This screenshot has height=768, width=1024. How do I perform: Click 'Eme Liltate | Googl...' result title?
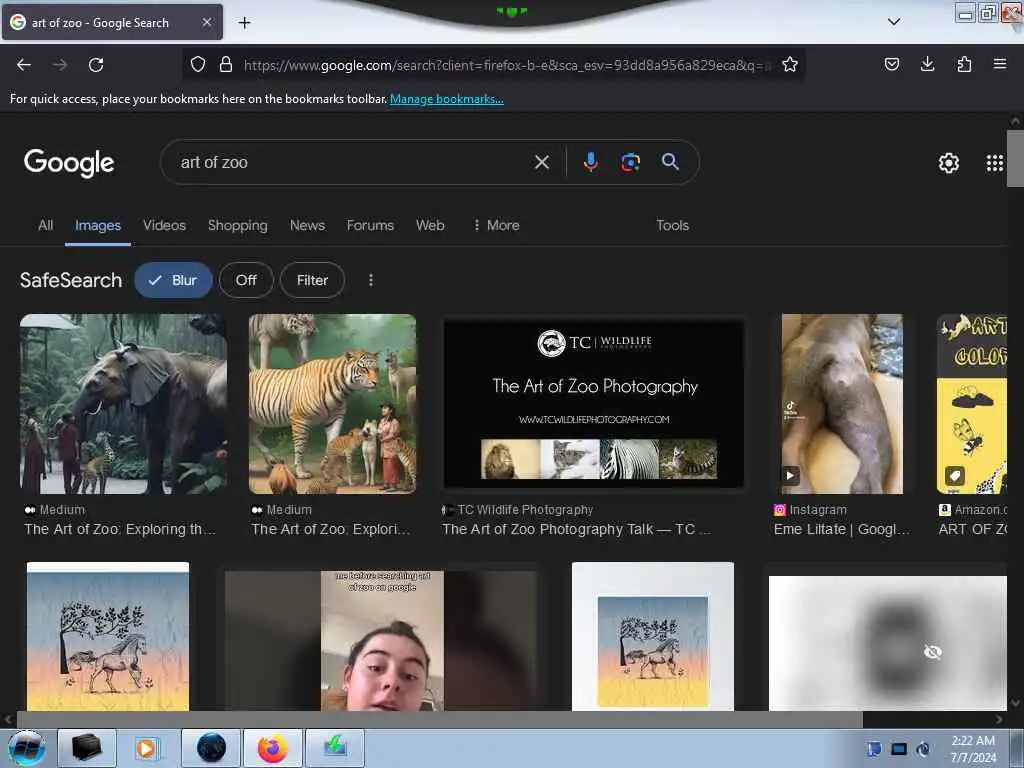pyautogui.click(x=842, y=529)
